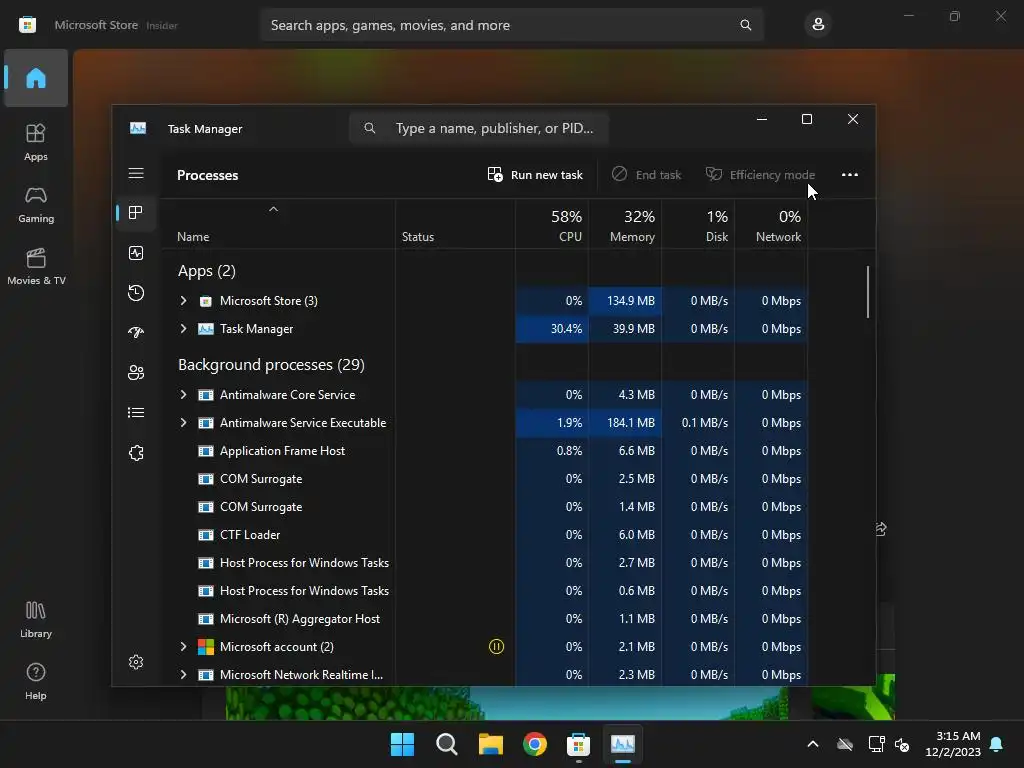Open Google Chrome from taskbar
1024x768 pixels.
coord(535,744)
